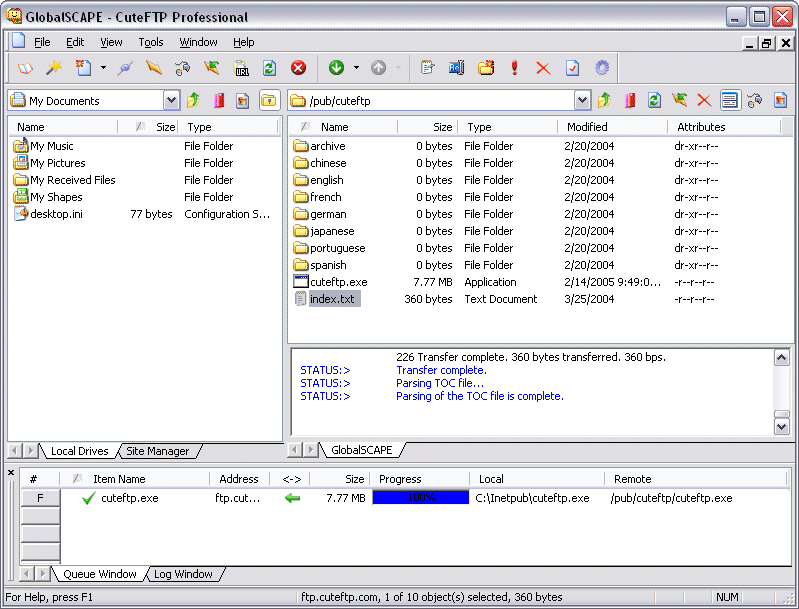This screenshot has height=609, width=799.
Task: Open the New document dropdown arrow
Action: (x=103, y=68)
